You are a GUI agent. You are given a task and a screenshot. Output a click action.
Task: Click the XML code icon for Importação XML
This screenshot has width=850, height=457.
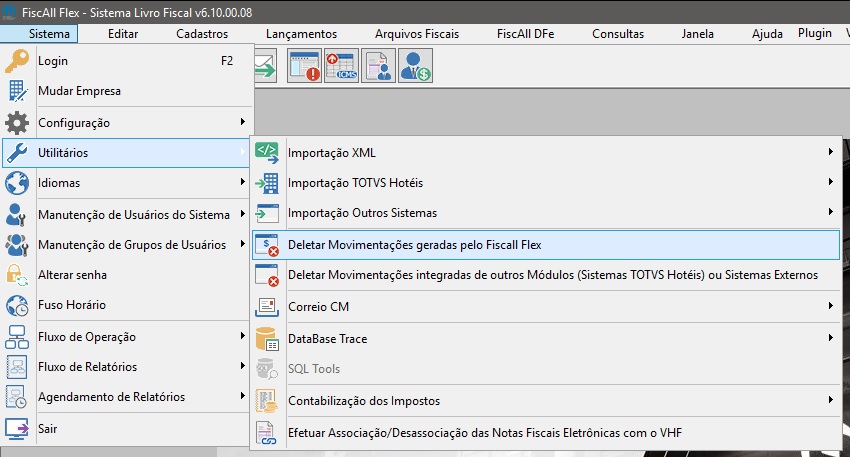267,153
